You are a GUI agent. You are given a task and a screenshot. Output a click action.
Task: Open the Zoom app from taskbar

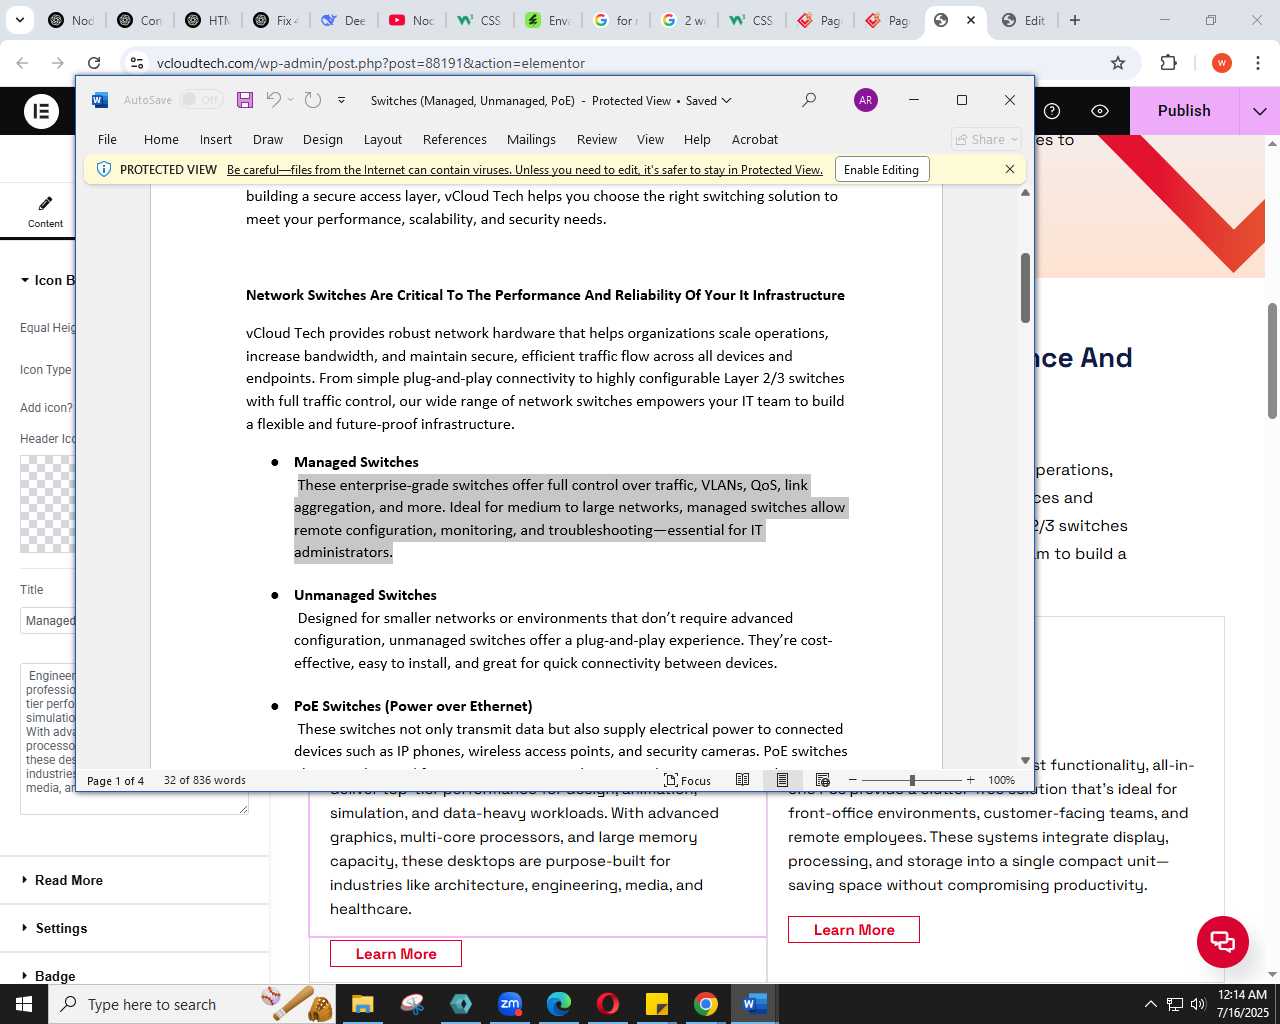click(510, 1004)
